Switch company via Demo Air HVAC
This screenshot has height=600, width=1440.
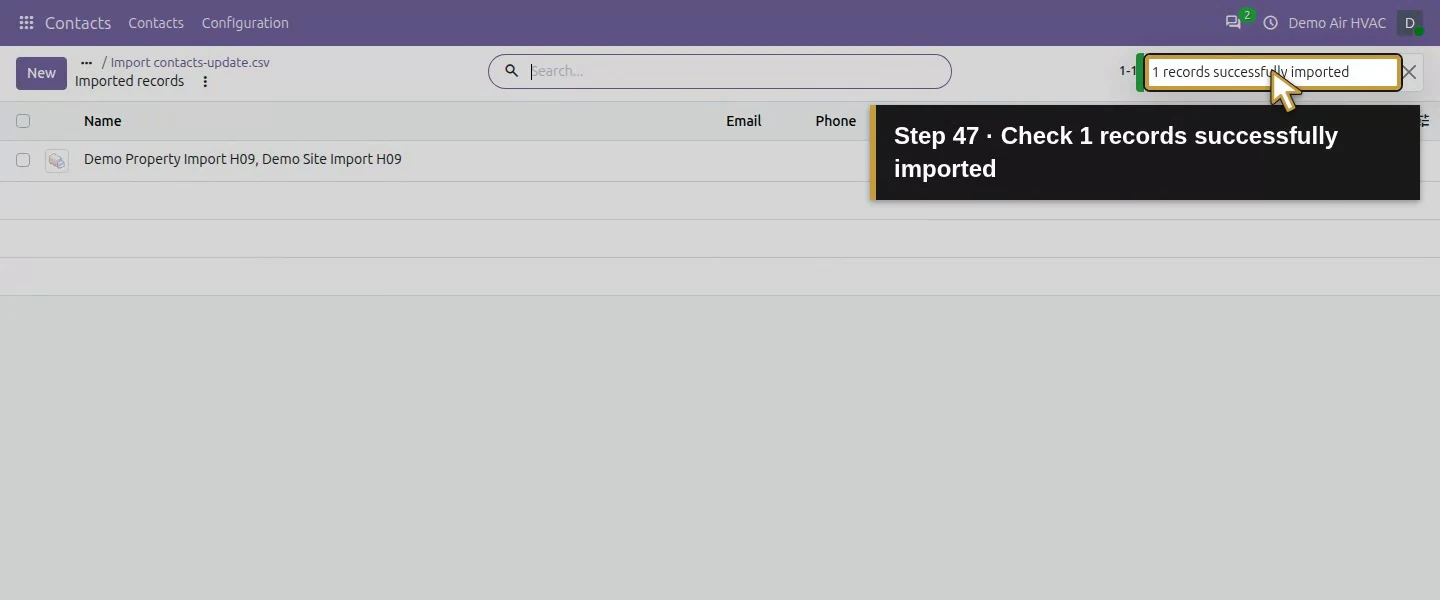click(1337, 23)
